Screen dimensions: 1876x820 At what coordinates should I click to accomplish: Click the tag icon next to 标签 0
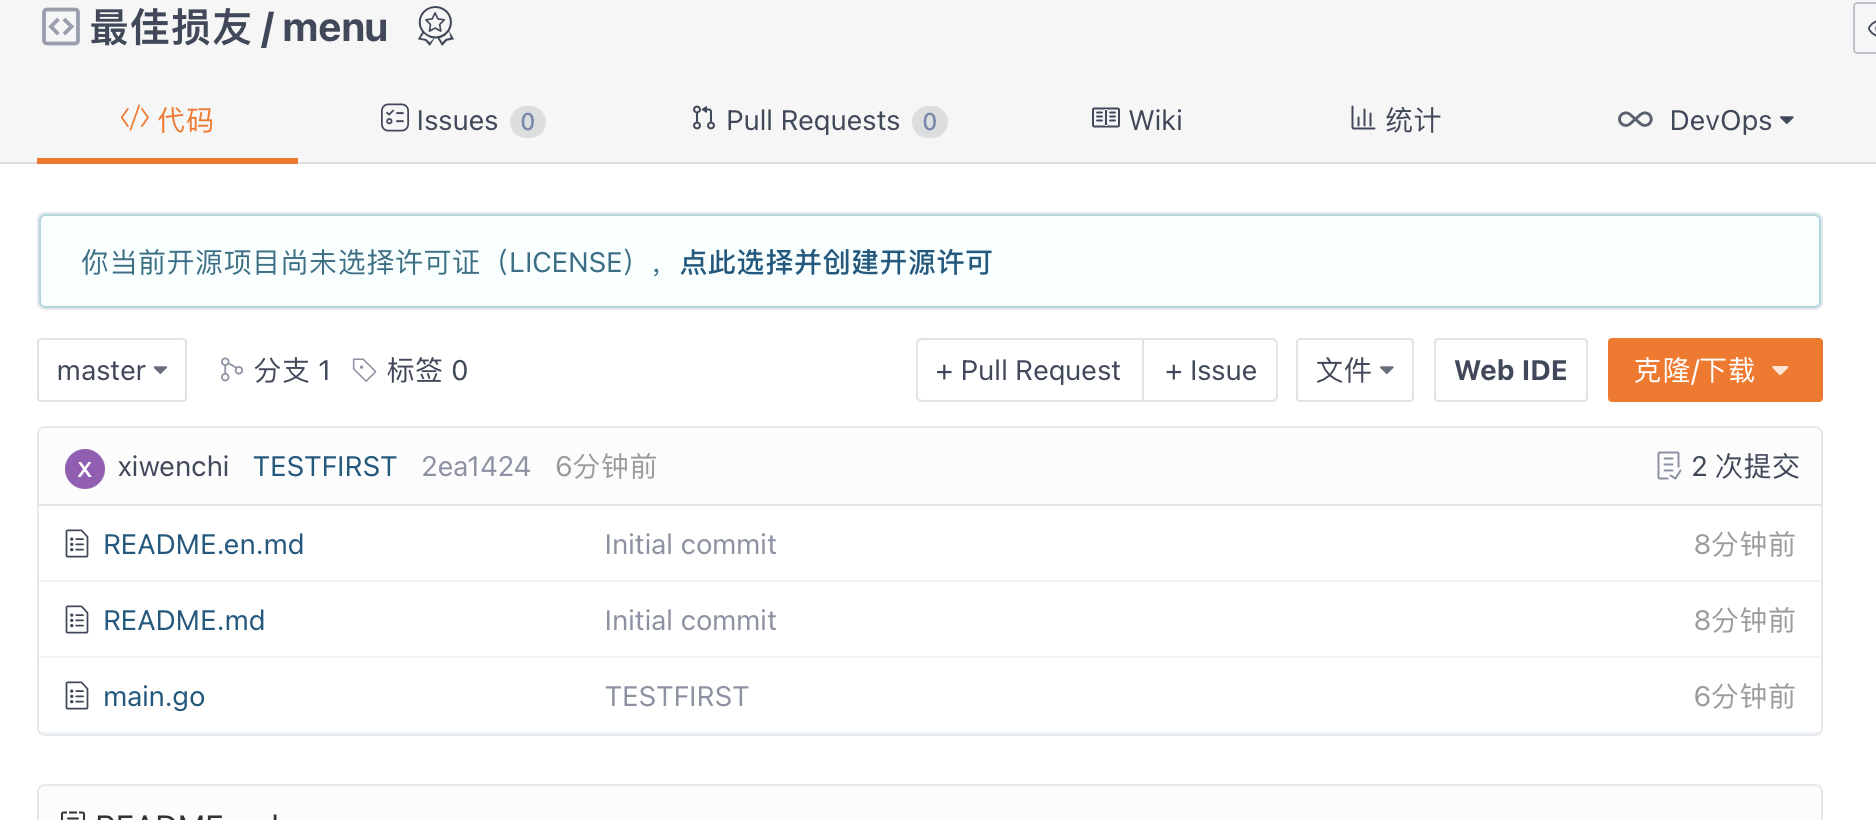364,370
